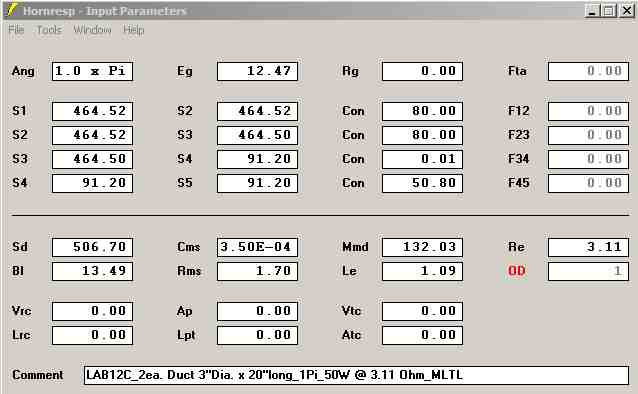Select the Vtc field
This screenshot has height=394, width=638.
[x=422, y=311]
